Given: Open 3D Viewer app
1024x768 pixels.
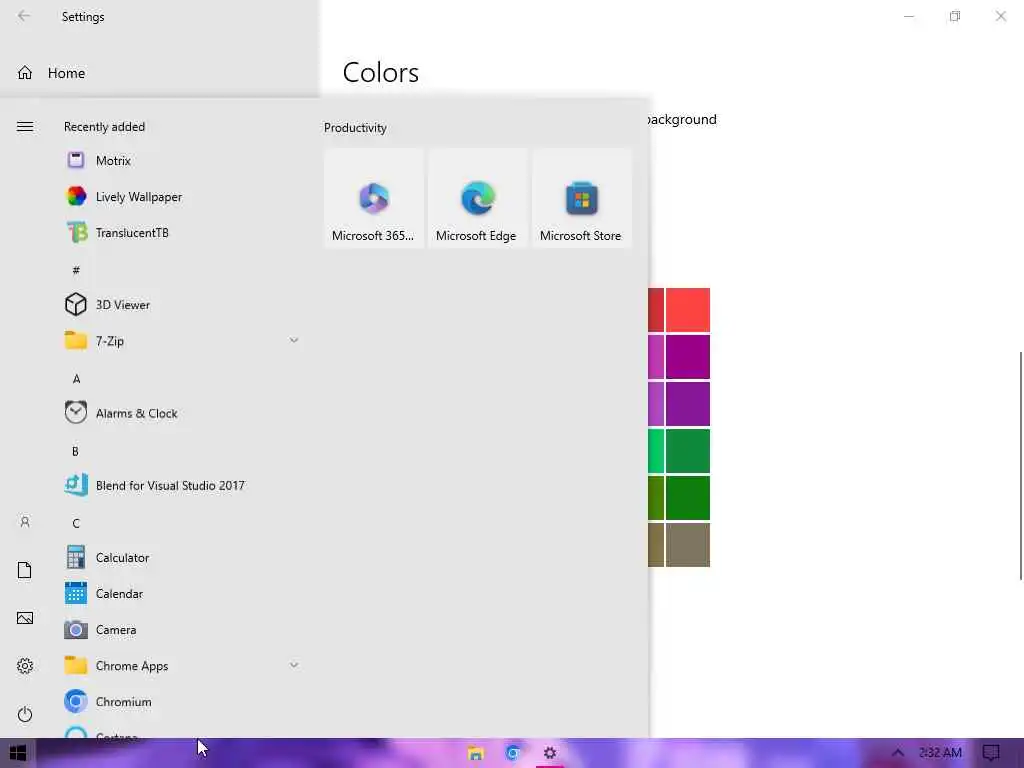Looking at the screenshot, I should 183,305.
